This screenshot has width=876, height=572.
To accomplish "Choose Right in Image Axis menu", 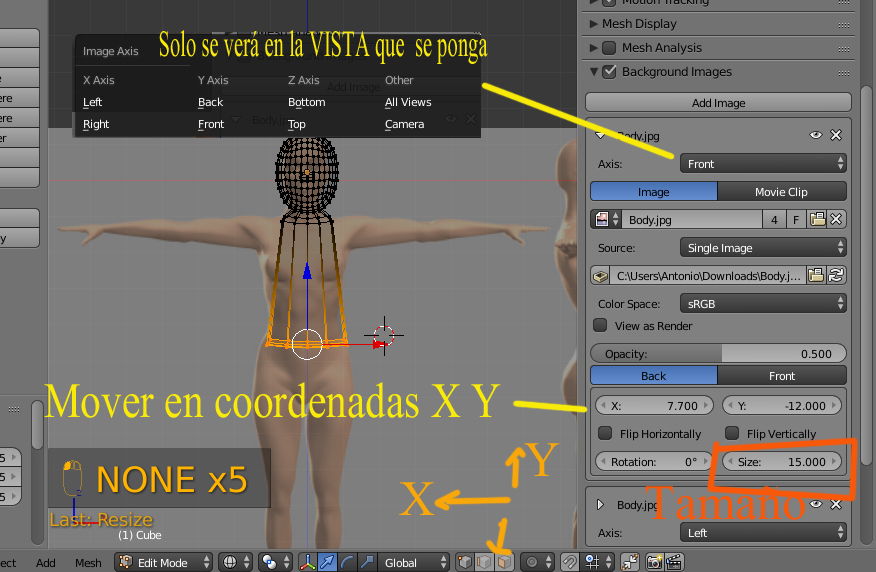I will [96, 124].
